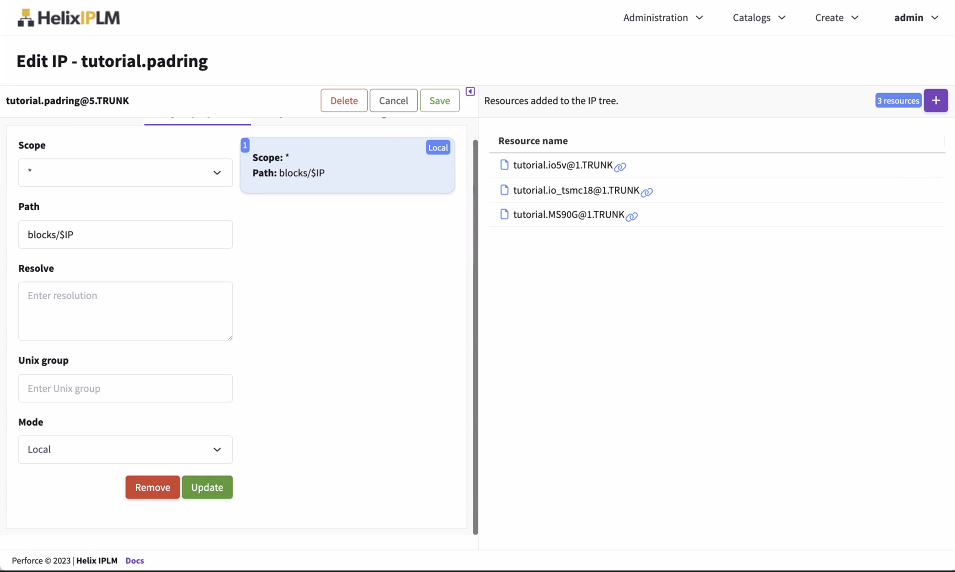Click the green Update button
The height and width of the screenshot is (572, 955).
click(207, 487)
